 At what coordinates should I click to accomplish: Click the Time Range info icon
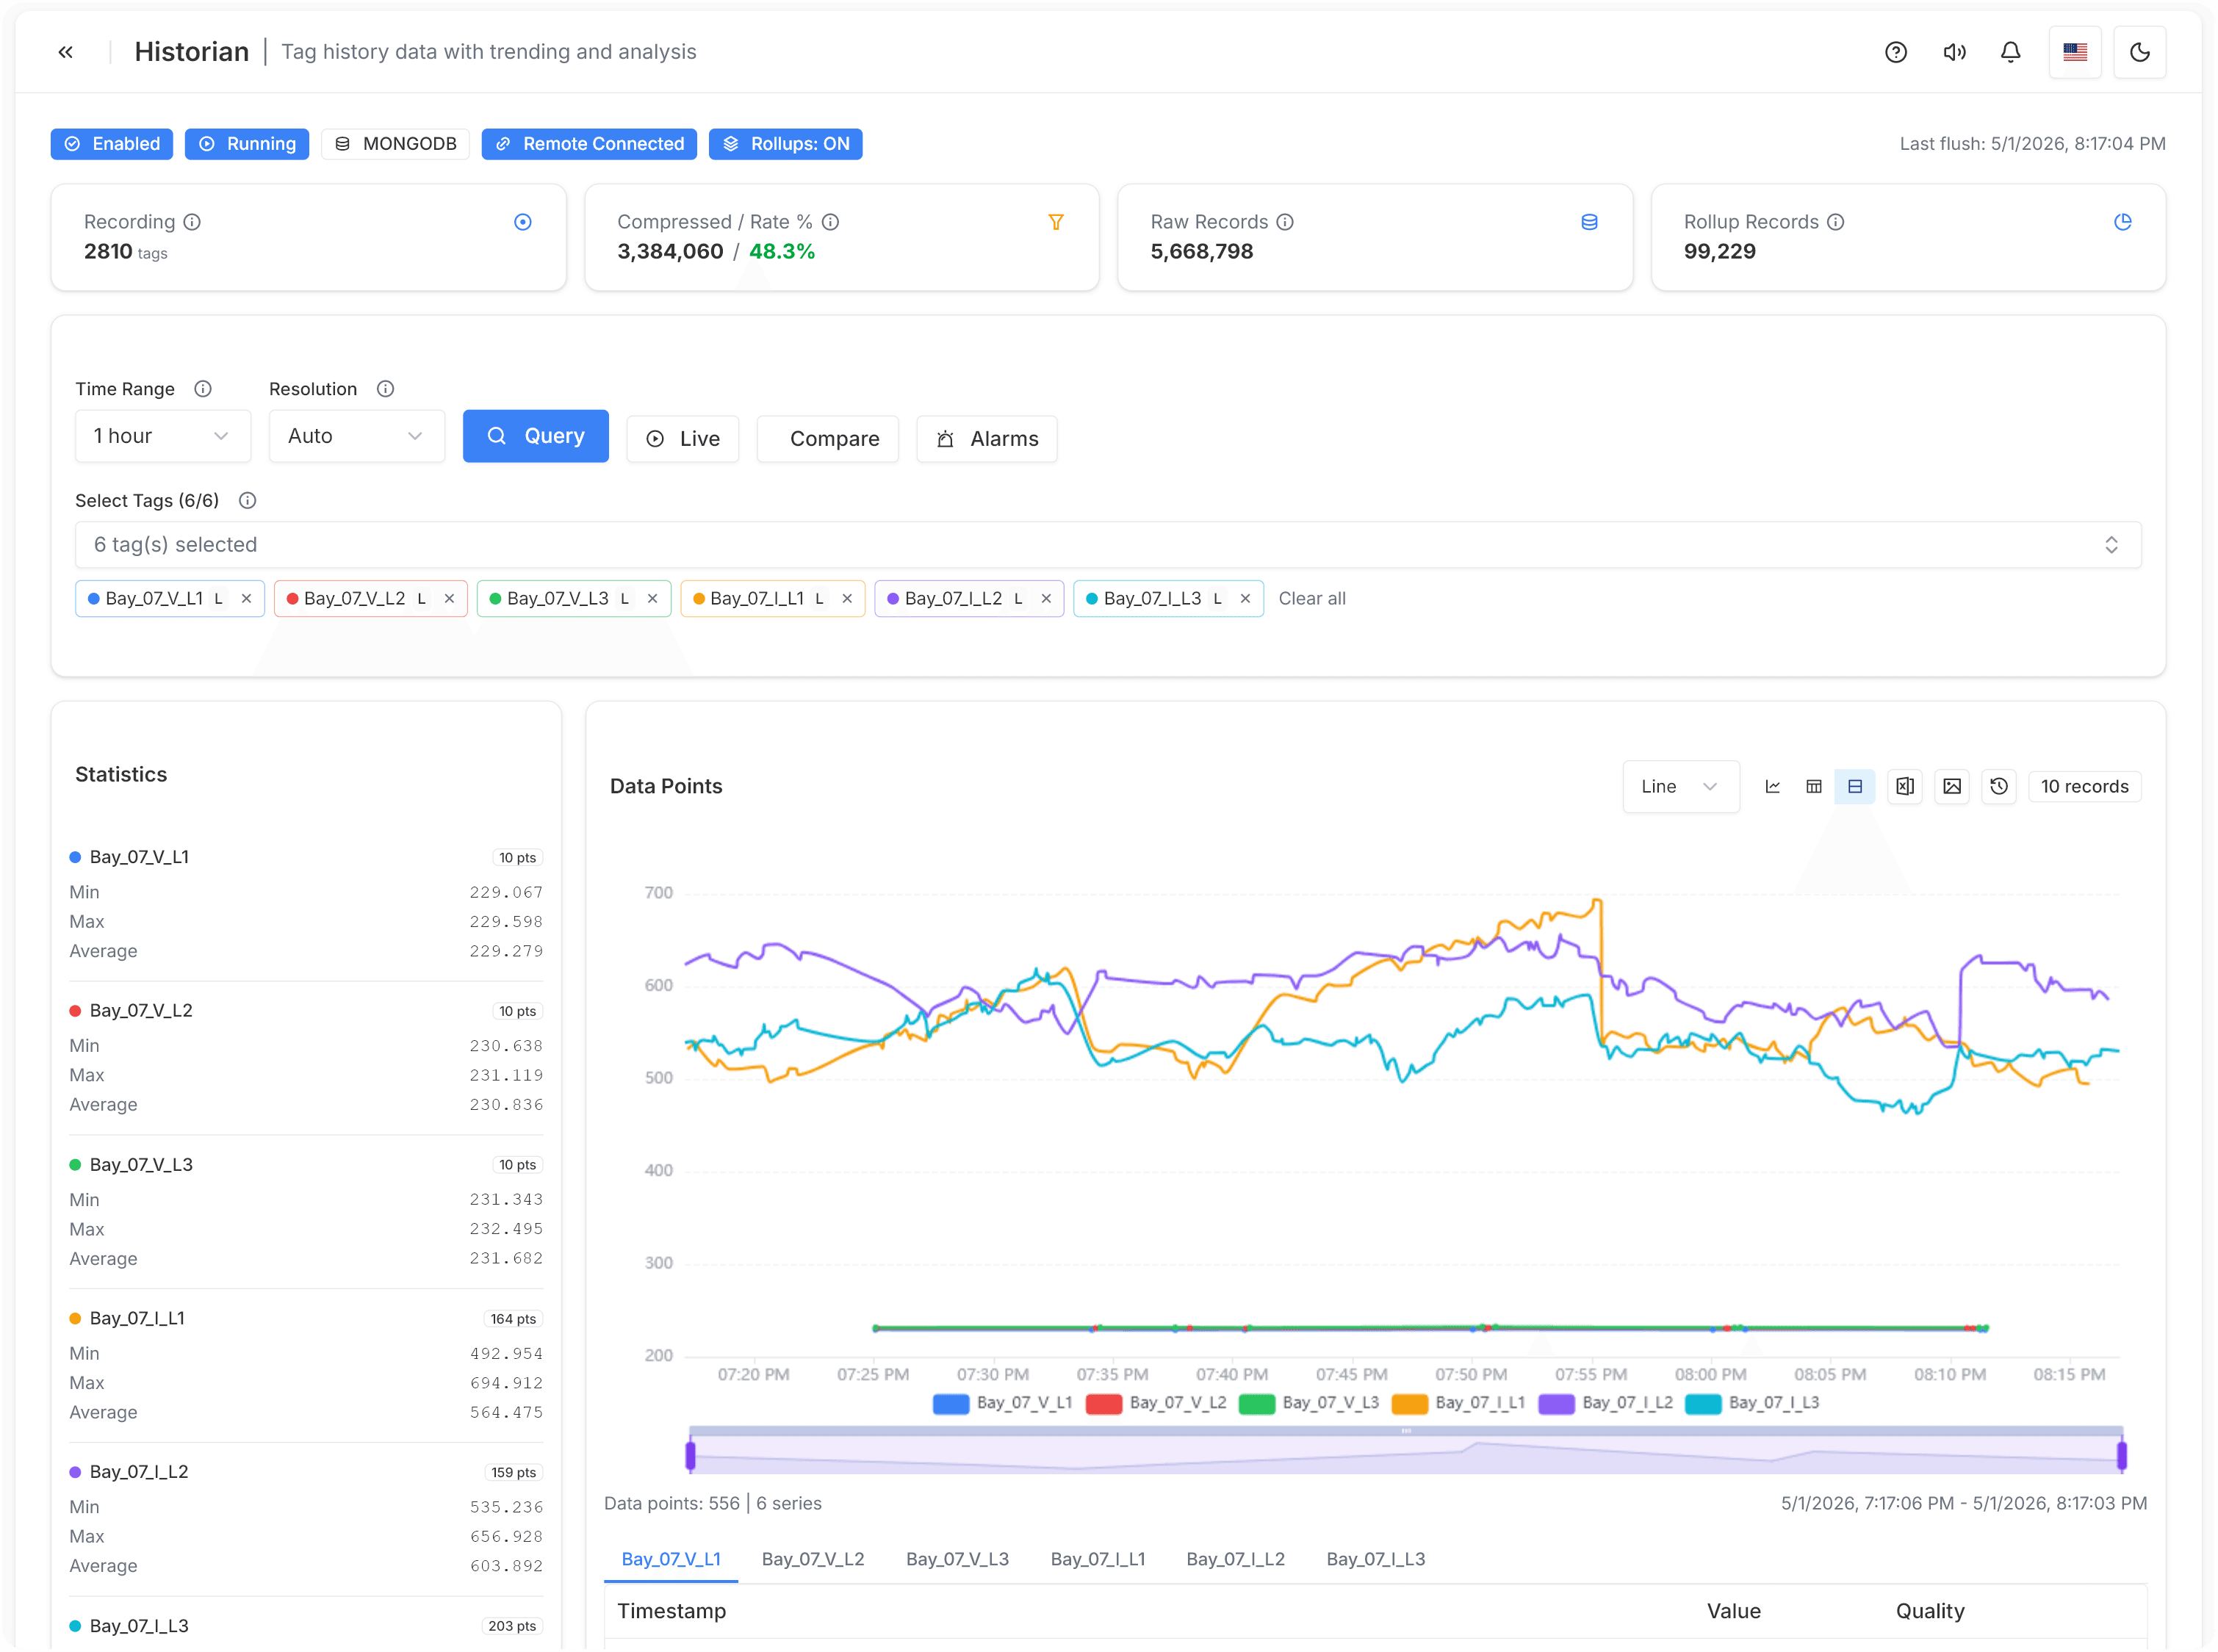point(203,389)
